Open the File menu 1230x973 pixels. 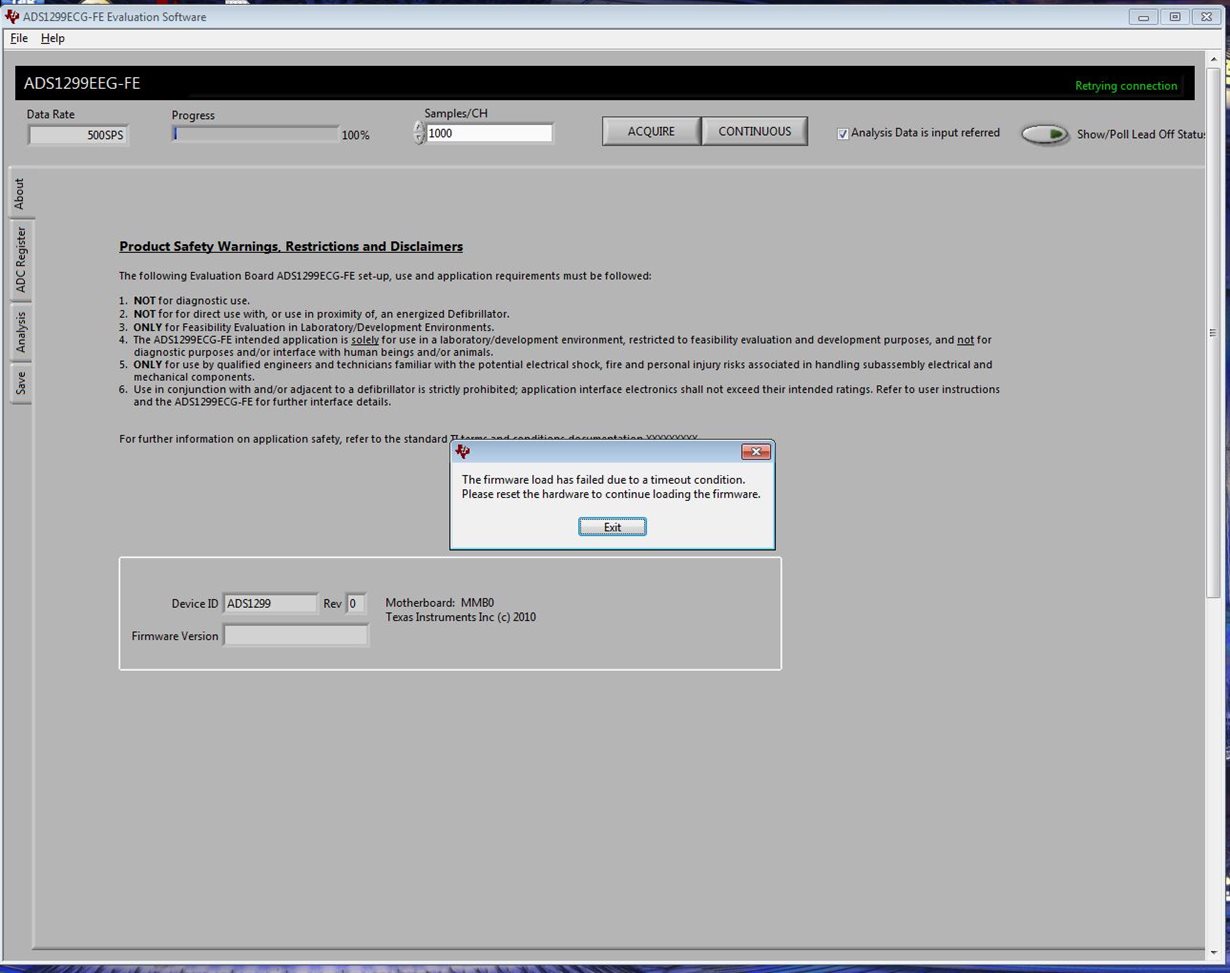click(x=19, y=38)
